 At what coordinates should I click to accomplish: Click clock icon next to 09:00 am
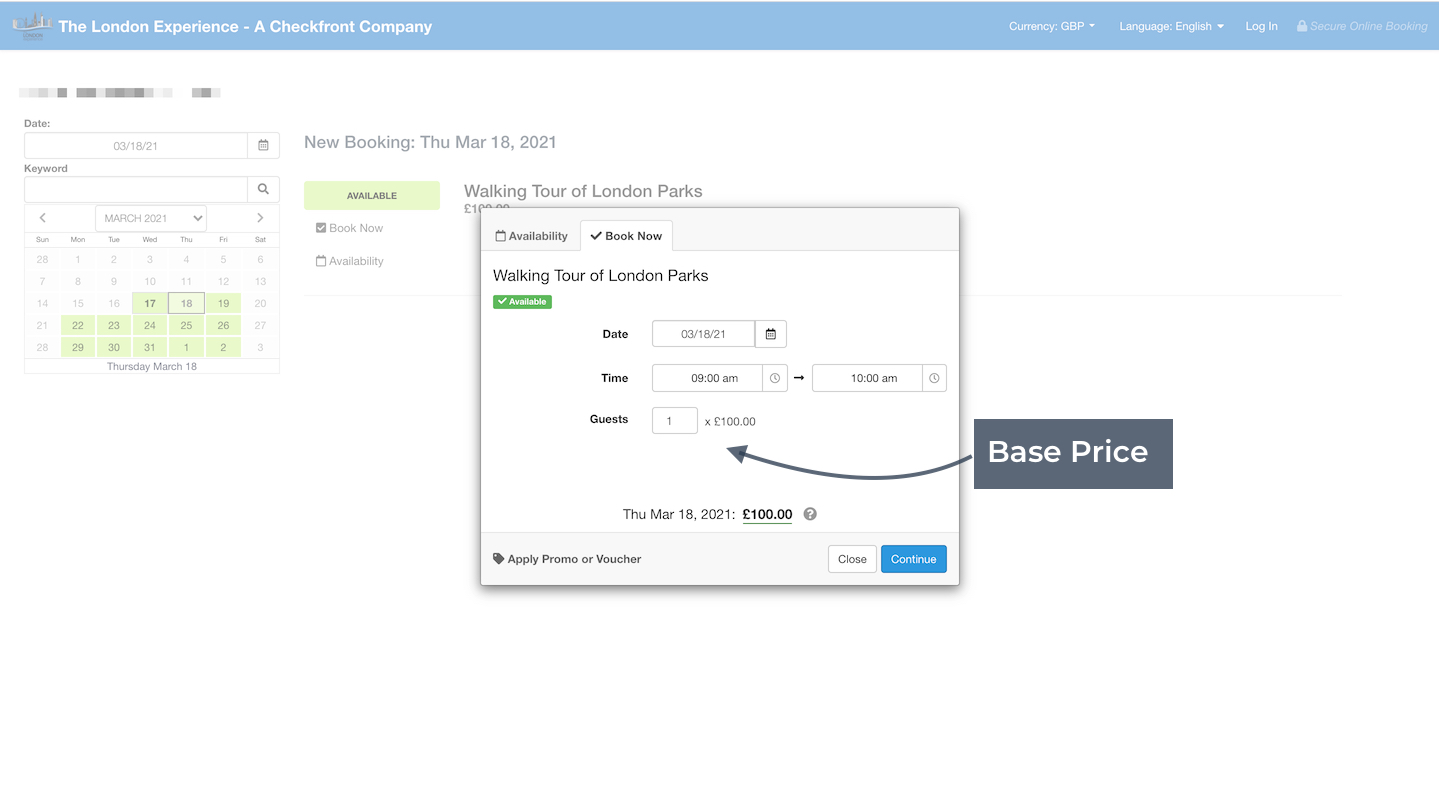(774, 378)
